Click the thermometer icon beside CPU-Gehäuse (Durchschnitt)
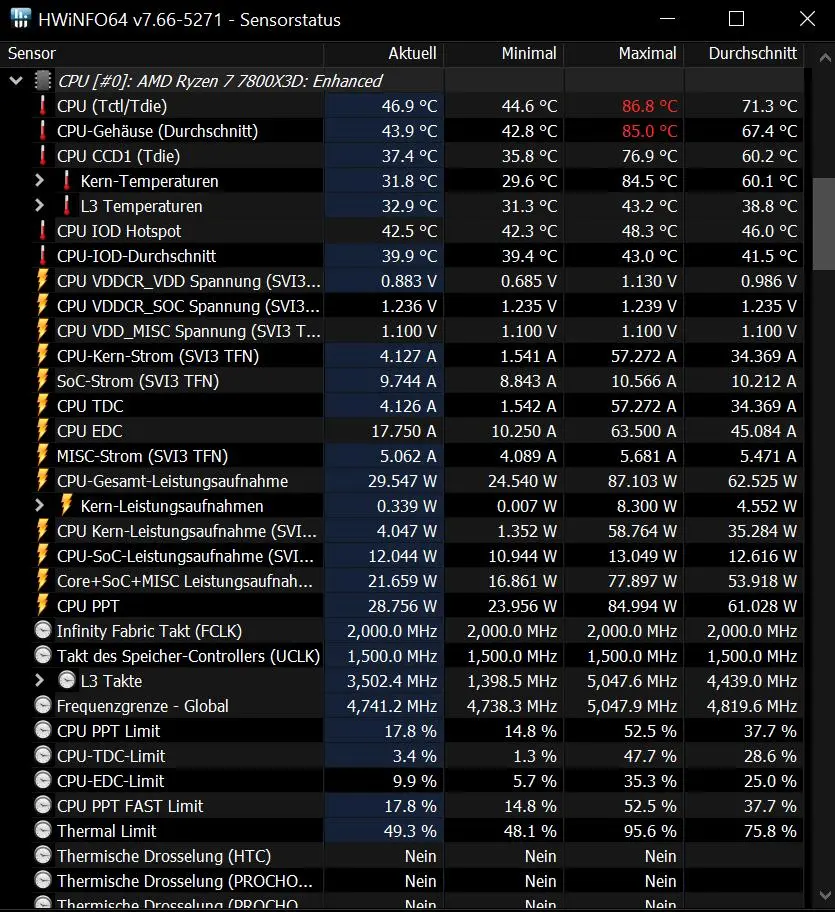The width and height of the screenshot is (835, 912). coord(42,131)
